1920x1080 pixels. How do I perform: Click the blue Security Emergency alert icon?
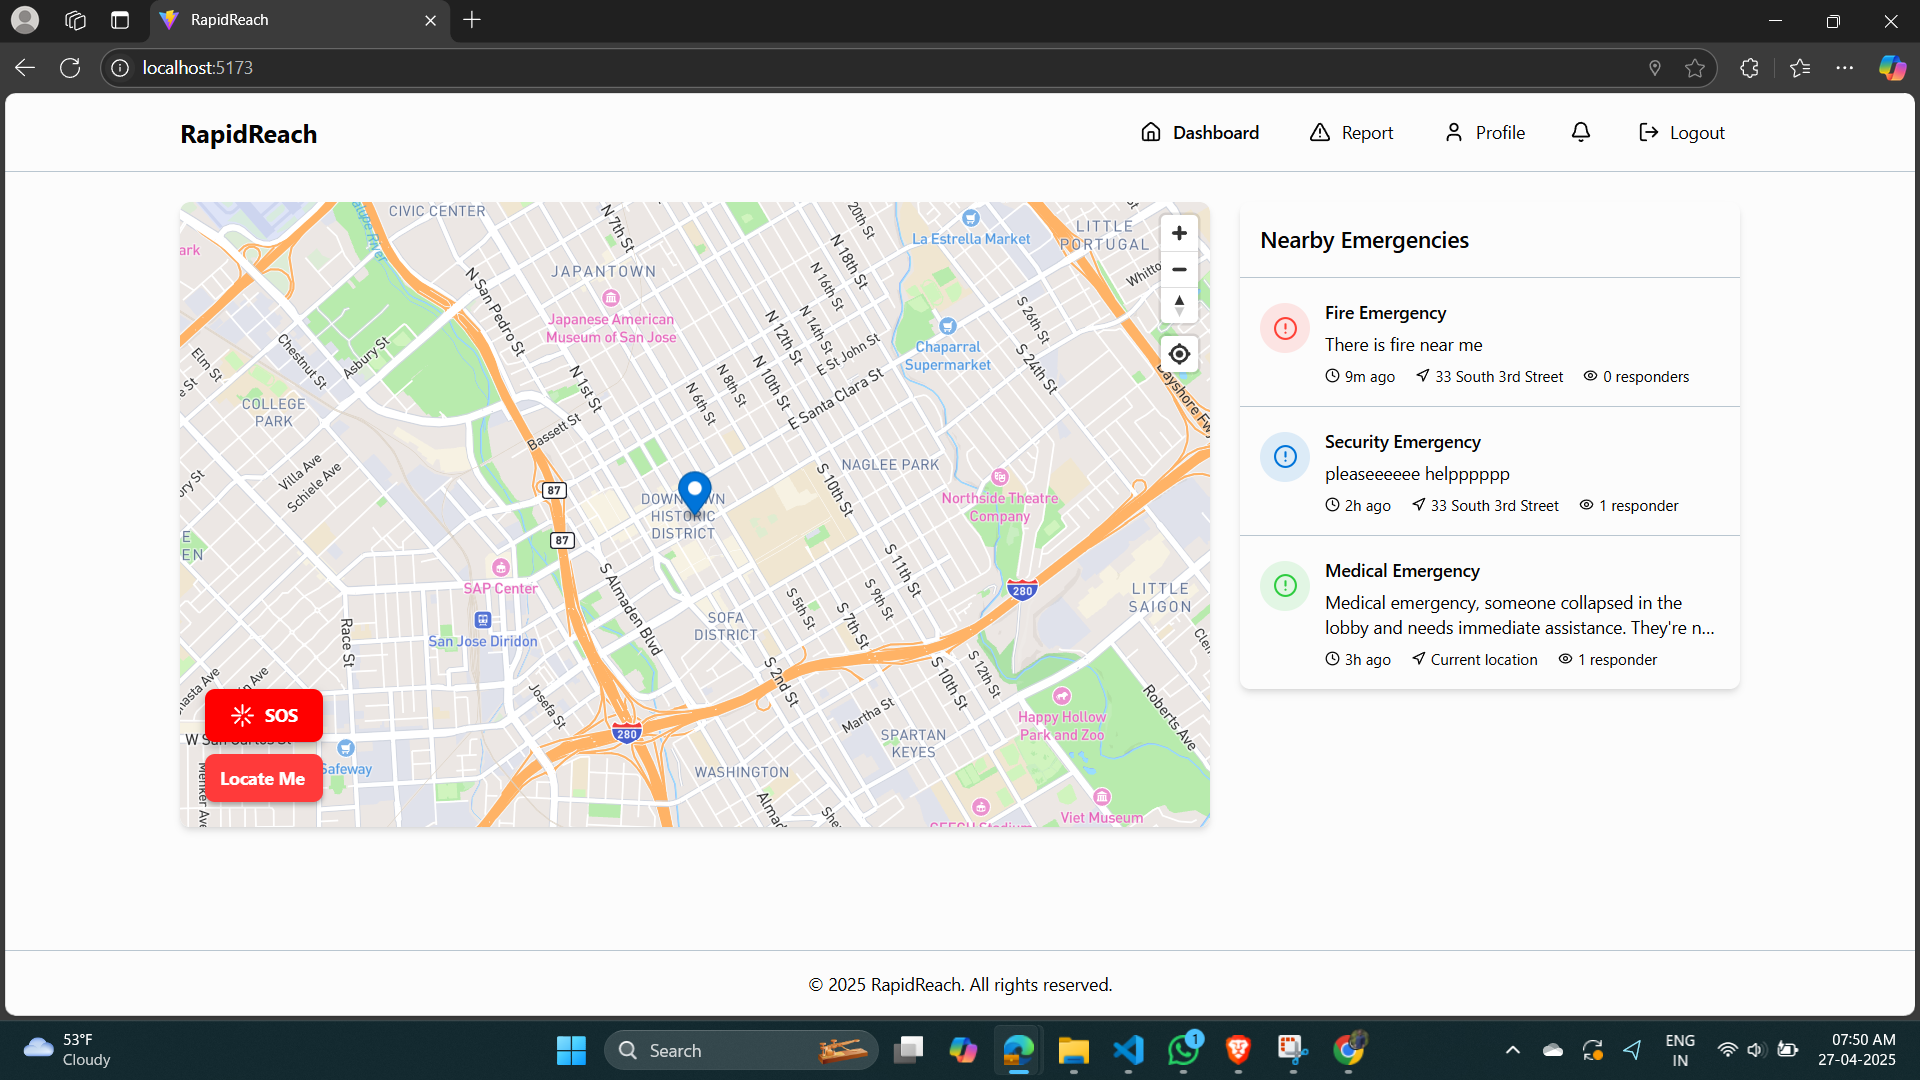1285,457
